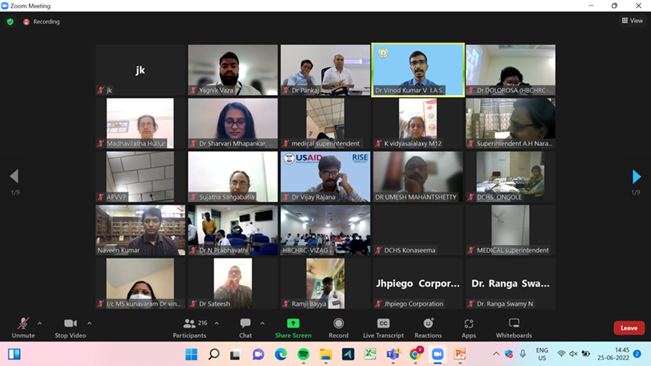Open Teams Chat taskbar icon

click(x=258, y=354)
